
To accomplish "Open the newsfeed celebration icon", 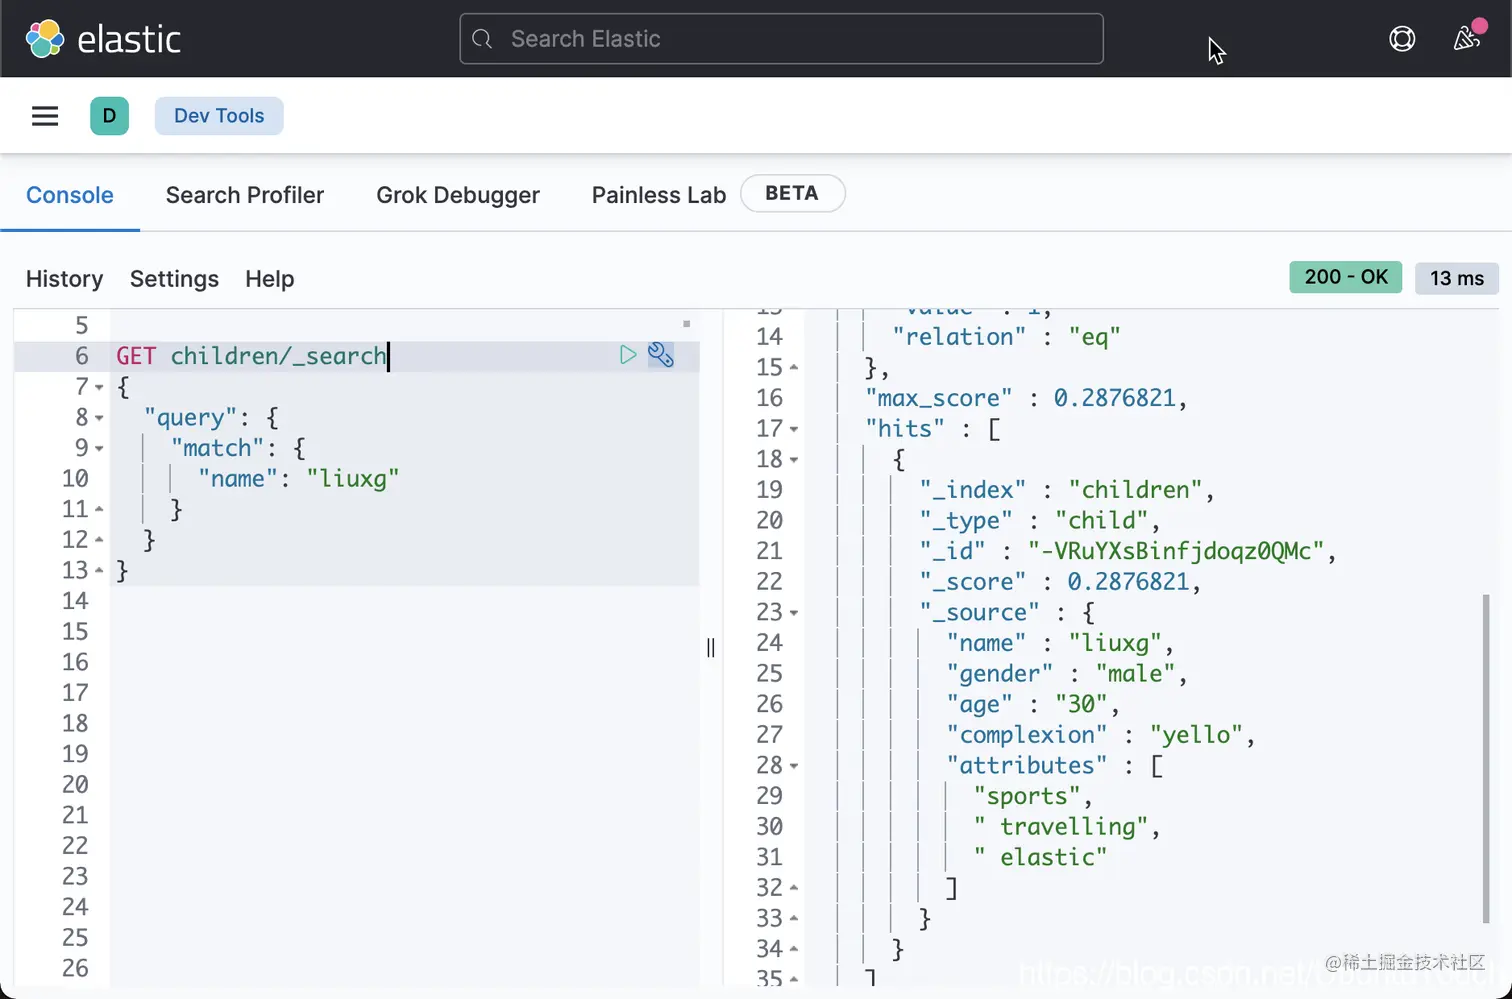I will (1466, 38).
